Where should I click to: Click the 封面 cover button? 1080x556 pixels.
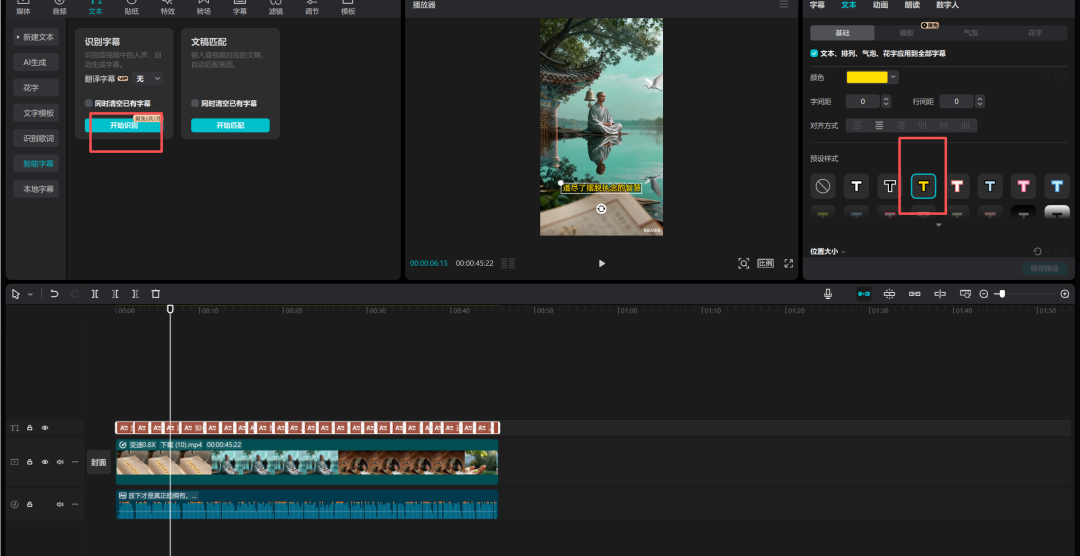(x=98, y=462)
